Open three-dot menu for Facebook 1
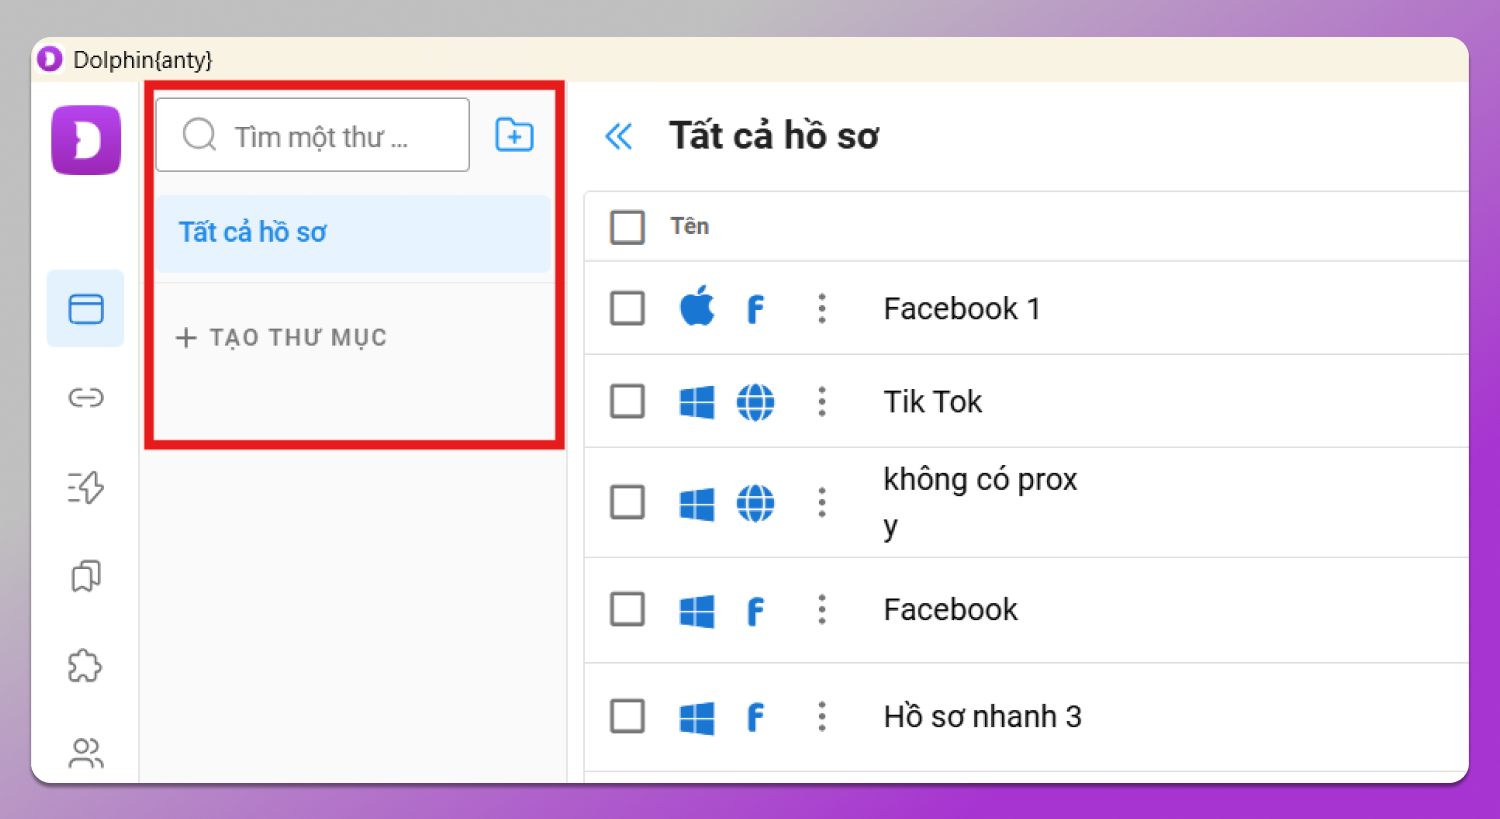Image resolution: width=1500 pixels, height=819 pixels. pos(822,308)
